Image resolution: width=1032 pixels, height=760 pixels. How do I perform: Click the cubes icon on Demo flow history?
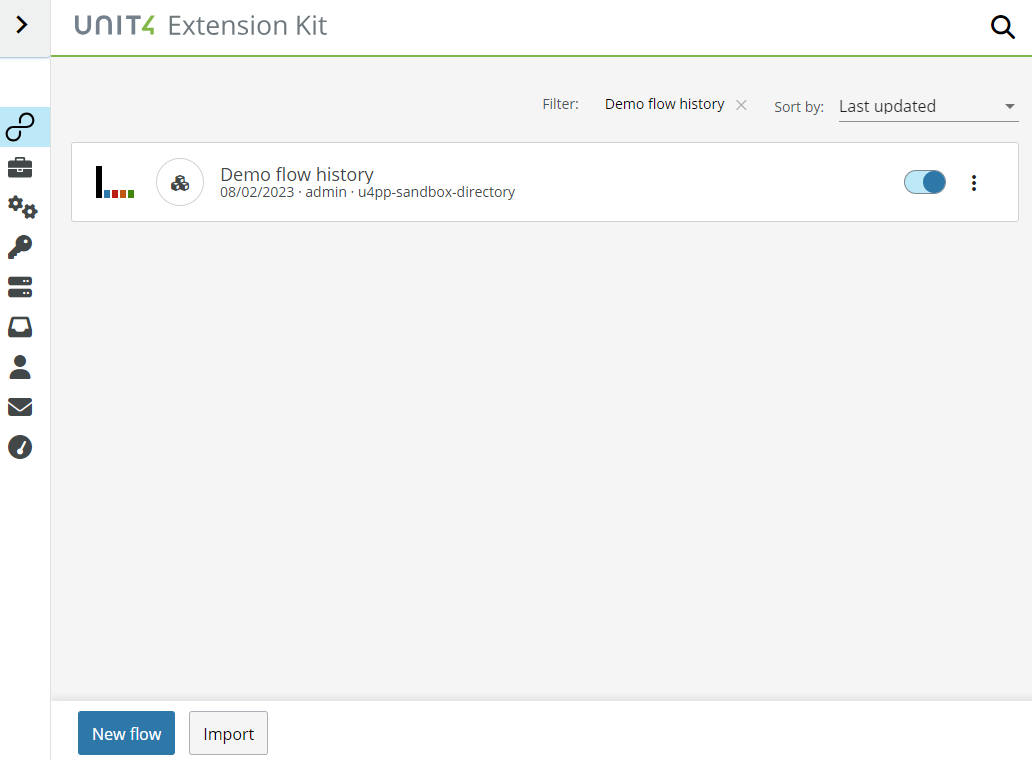point(180,182)
